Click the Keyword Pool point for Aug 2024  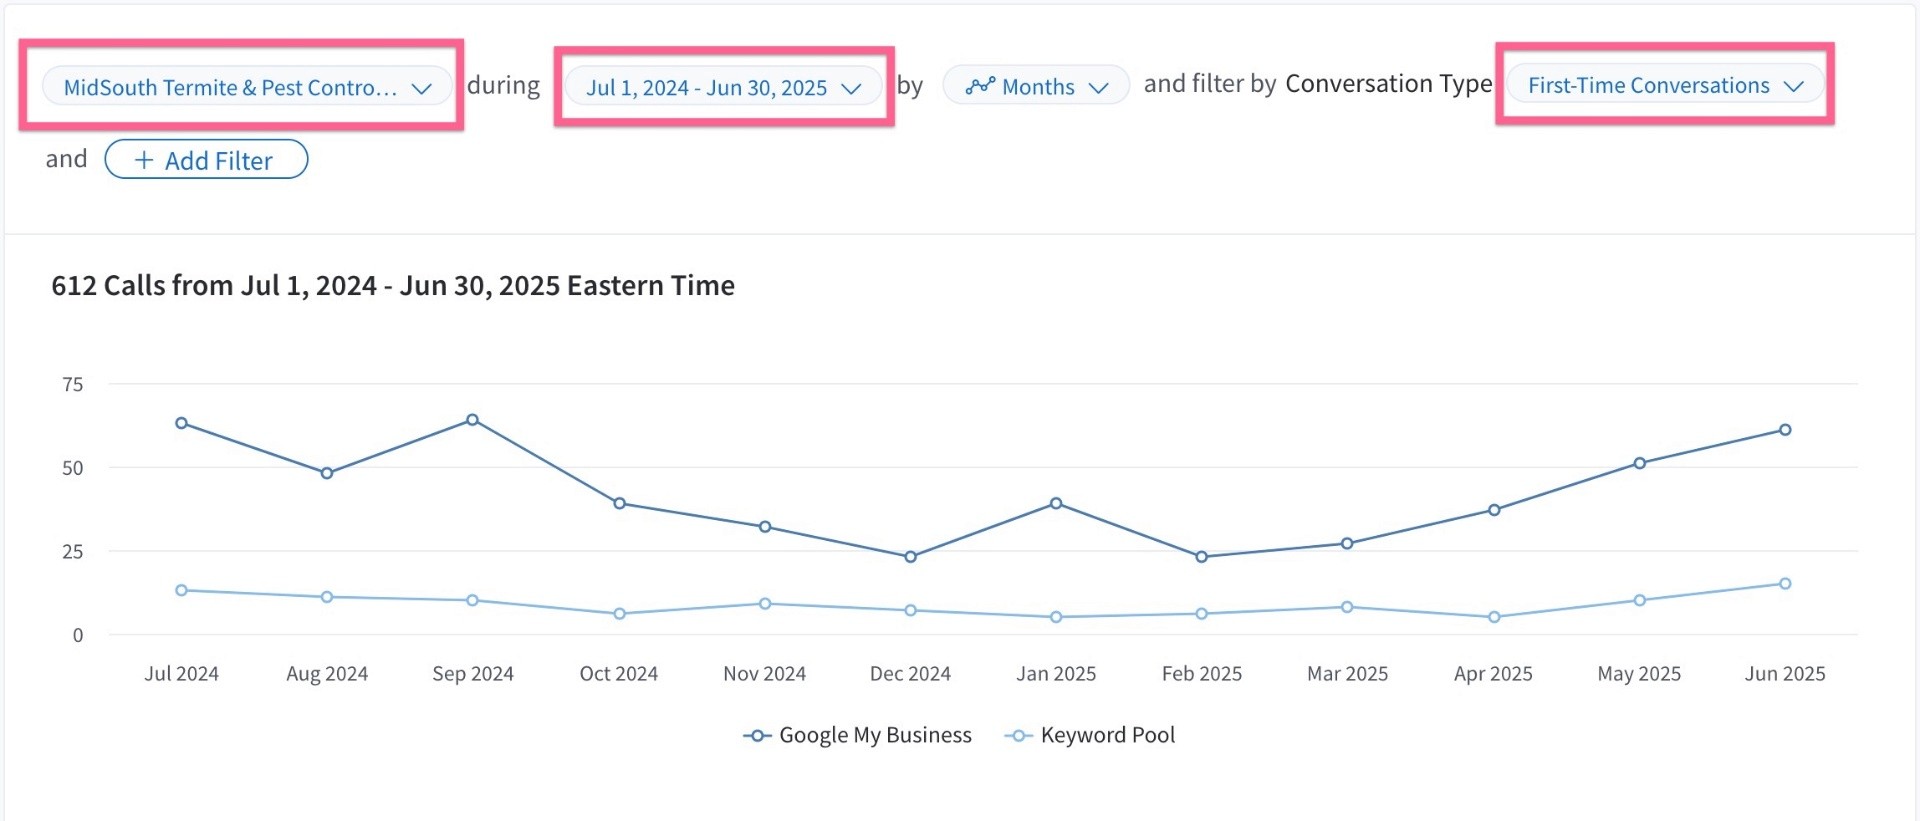tap(327, 597)
